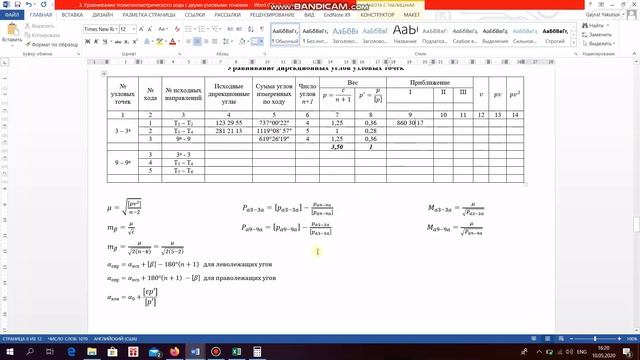
Task: Switch to ССЫЛКИ tab
Action: coord(195,15)
